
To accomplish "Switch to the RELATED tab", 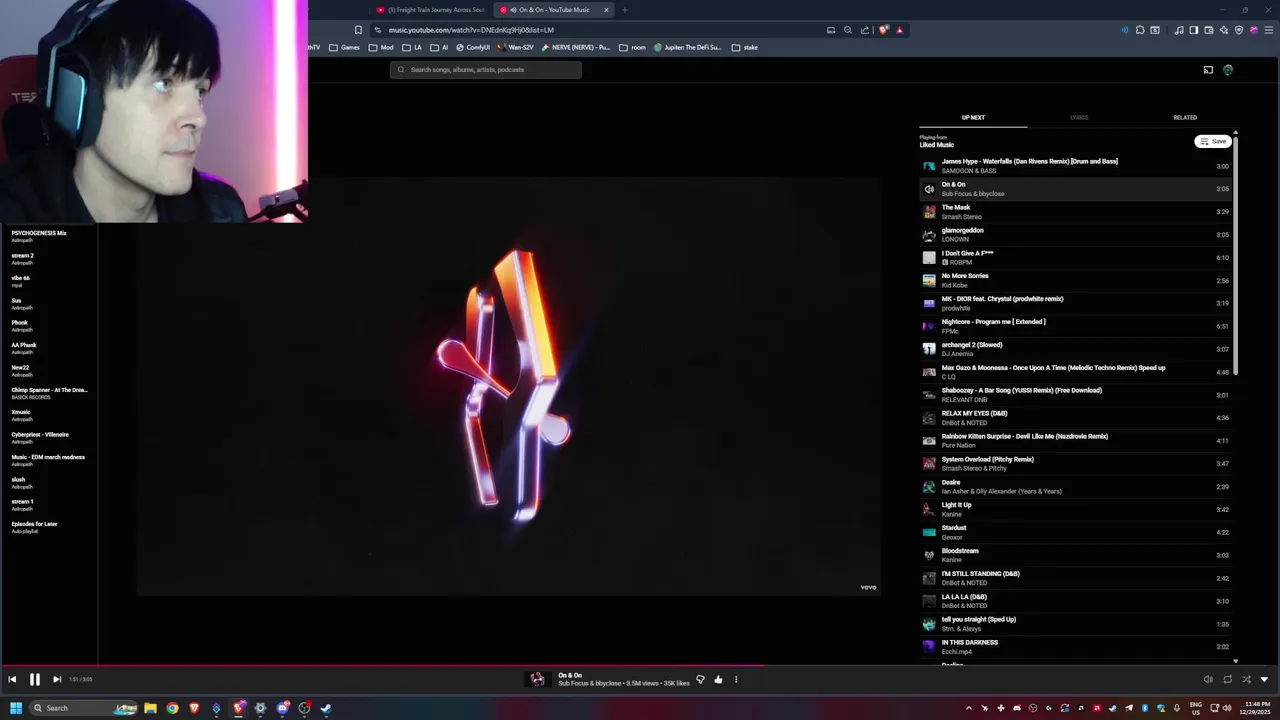I will click(x=1185, y=117).
